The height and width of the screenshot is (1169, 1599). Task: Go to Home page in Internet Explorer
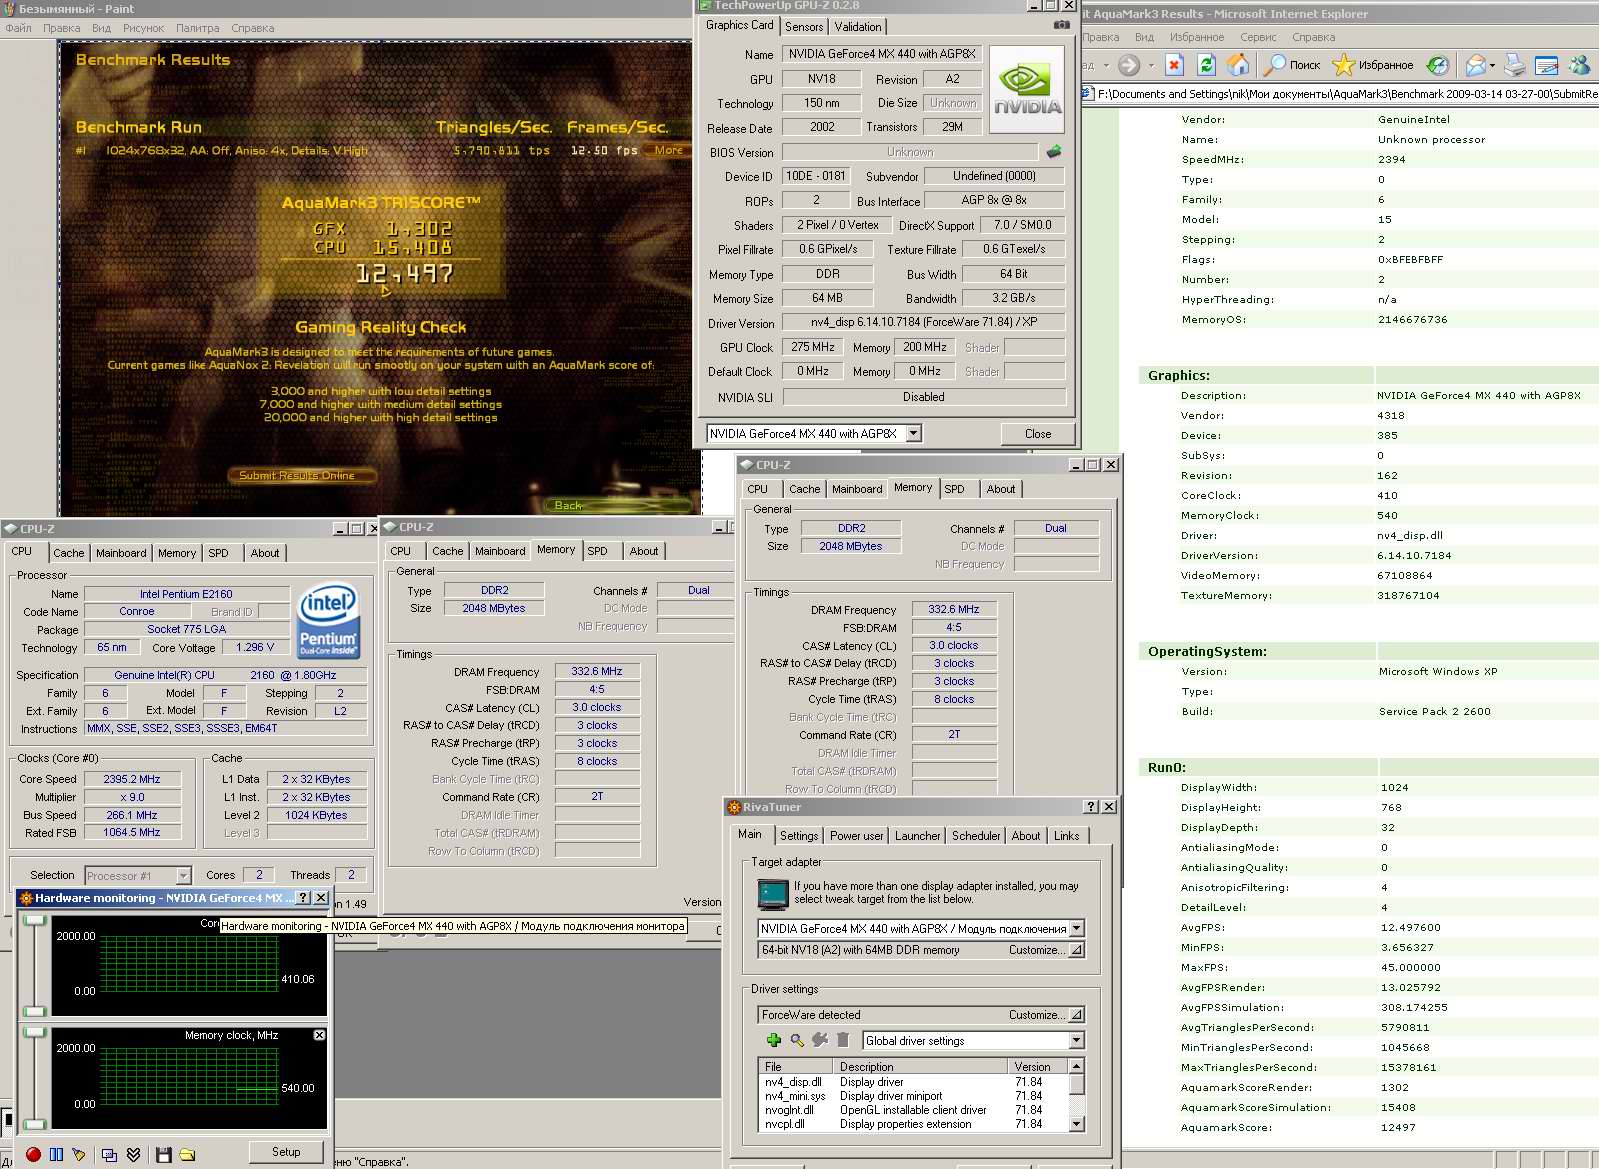1238,65
